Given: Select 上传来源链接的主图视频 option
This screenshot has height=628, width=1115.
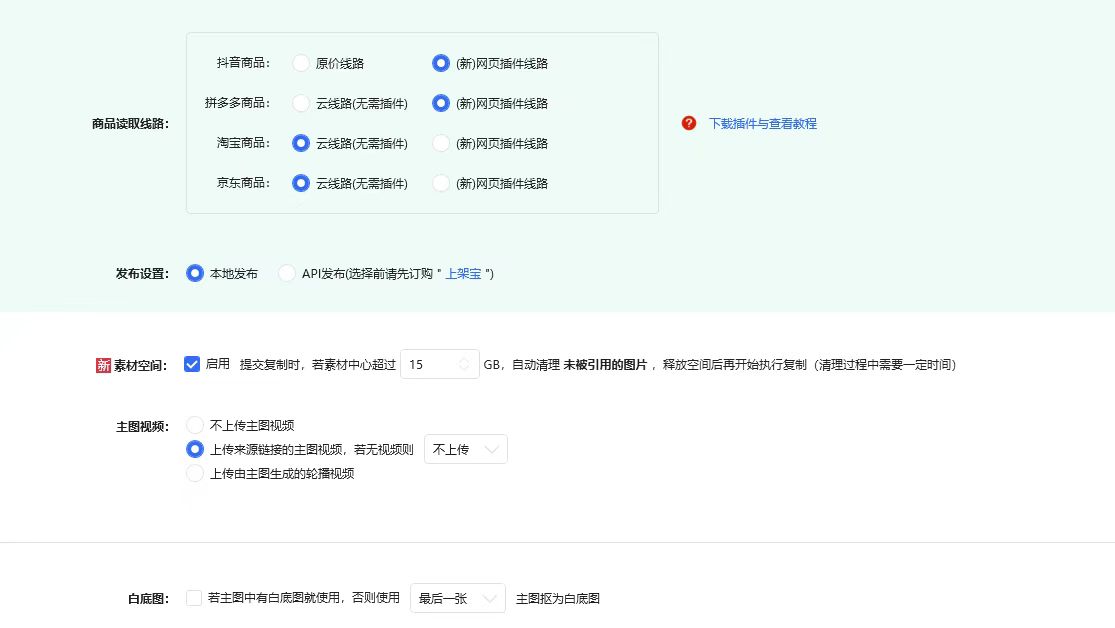Looking at the screenshot, I should [195, 449].
